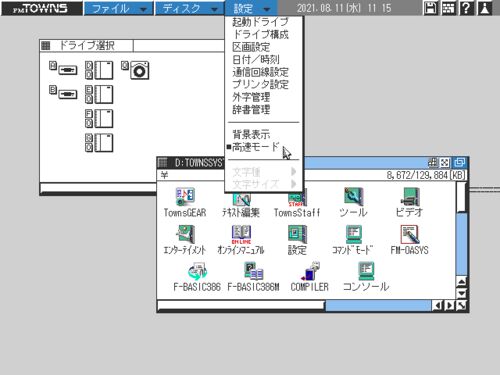
Task: Expand the 文字サイズ submenu arrow
Action: pyautogui.click(x=293, y=184)
